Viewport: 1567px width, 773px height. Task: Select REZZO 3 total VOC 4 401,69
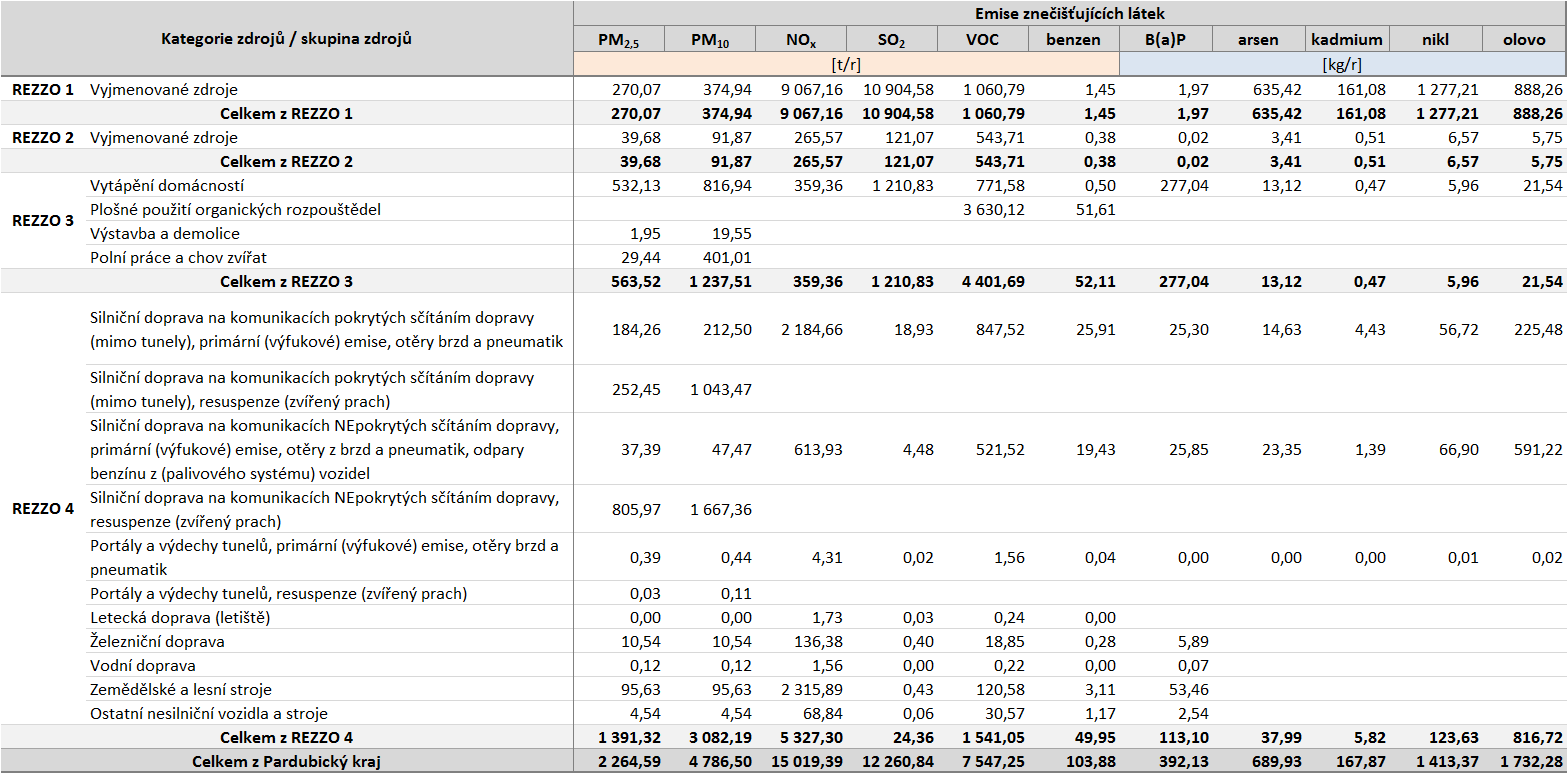tap(993, 281)
